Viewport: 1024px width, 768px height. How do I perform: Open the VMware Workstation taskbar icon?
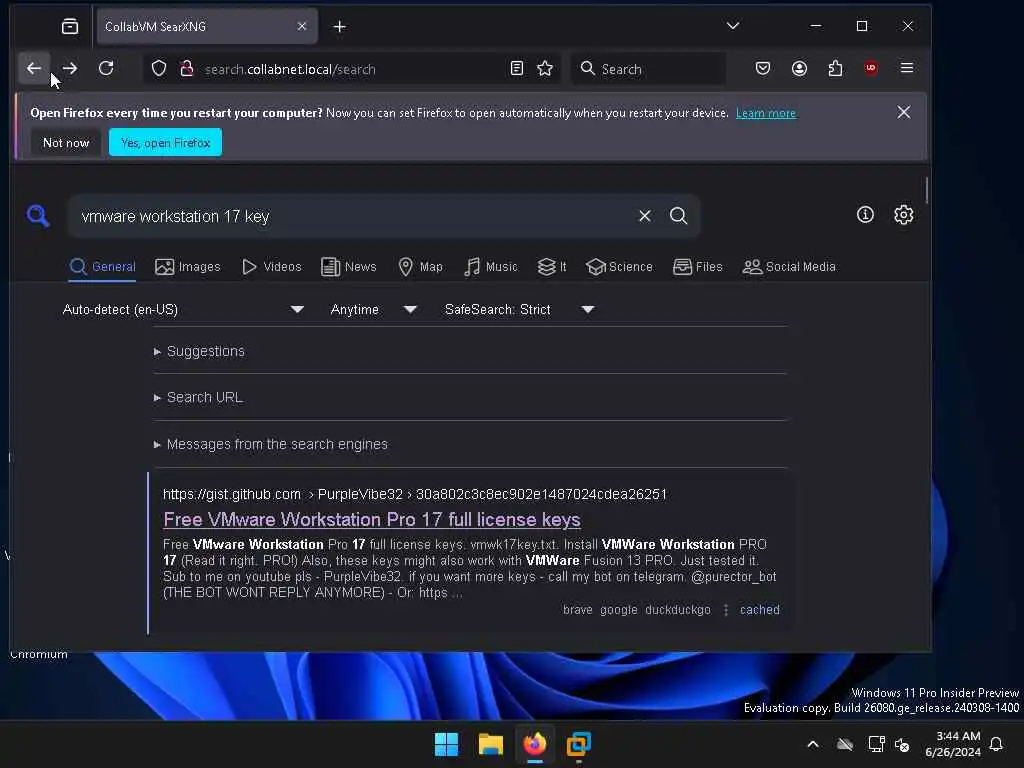pos(579,744)
